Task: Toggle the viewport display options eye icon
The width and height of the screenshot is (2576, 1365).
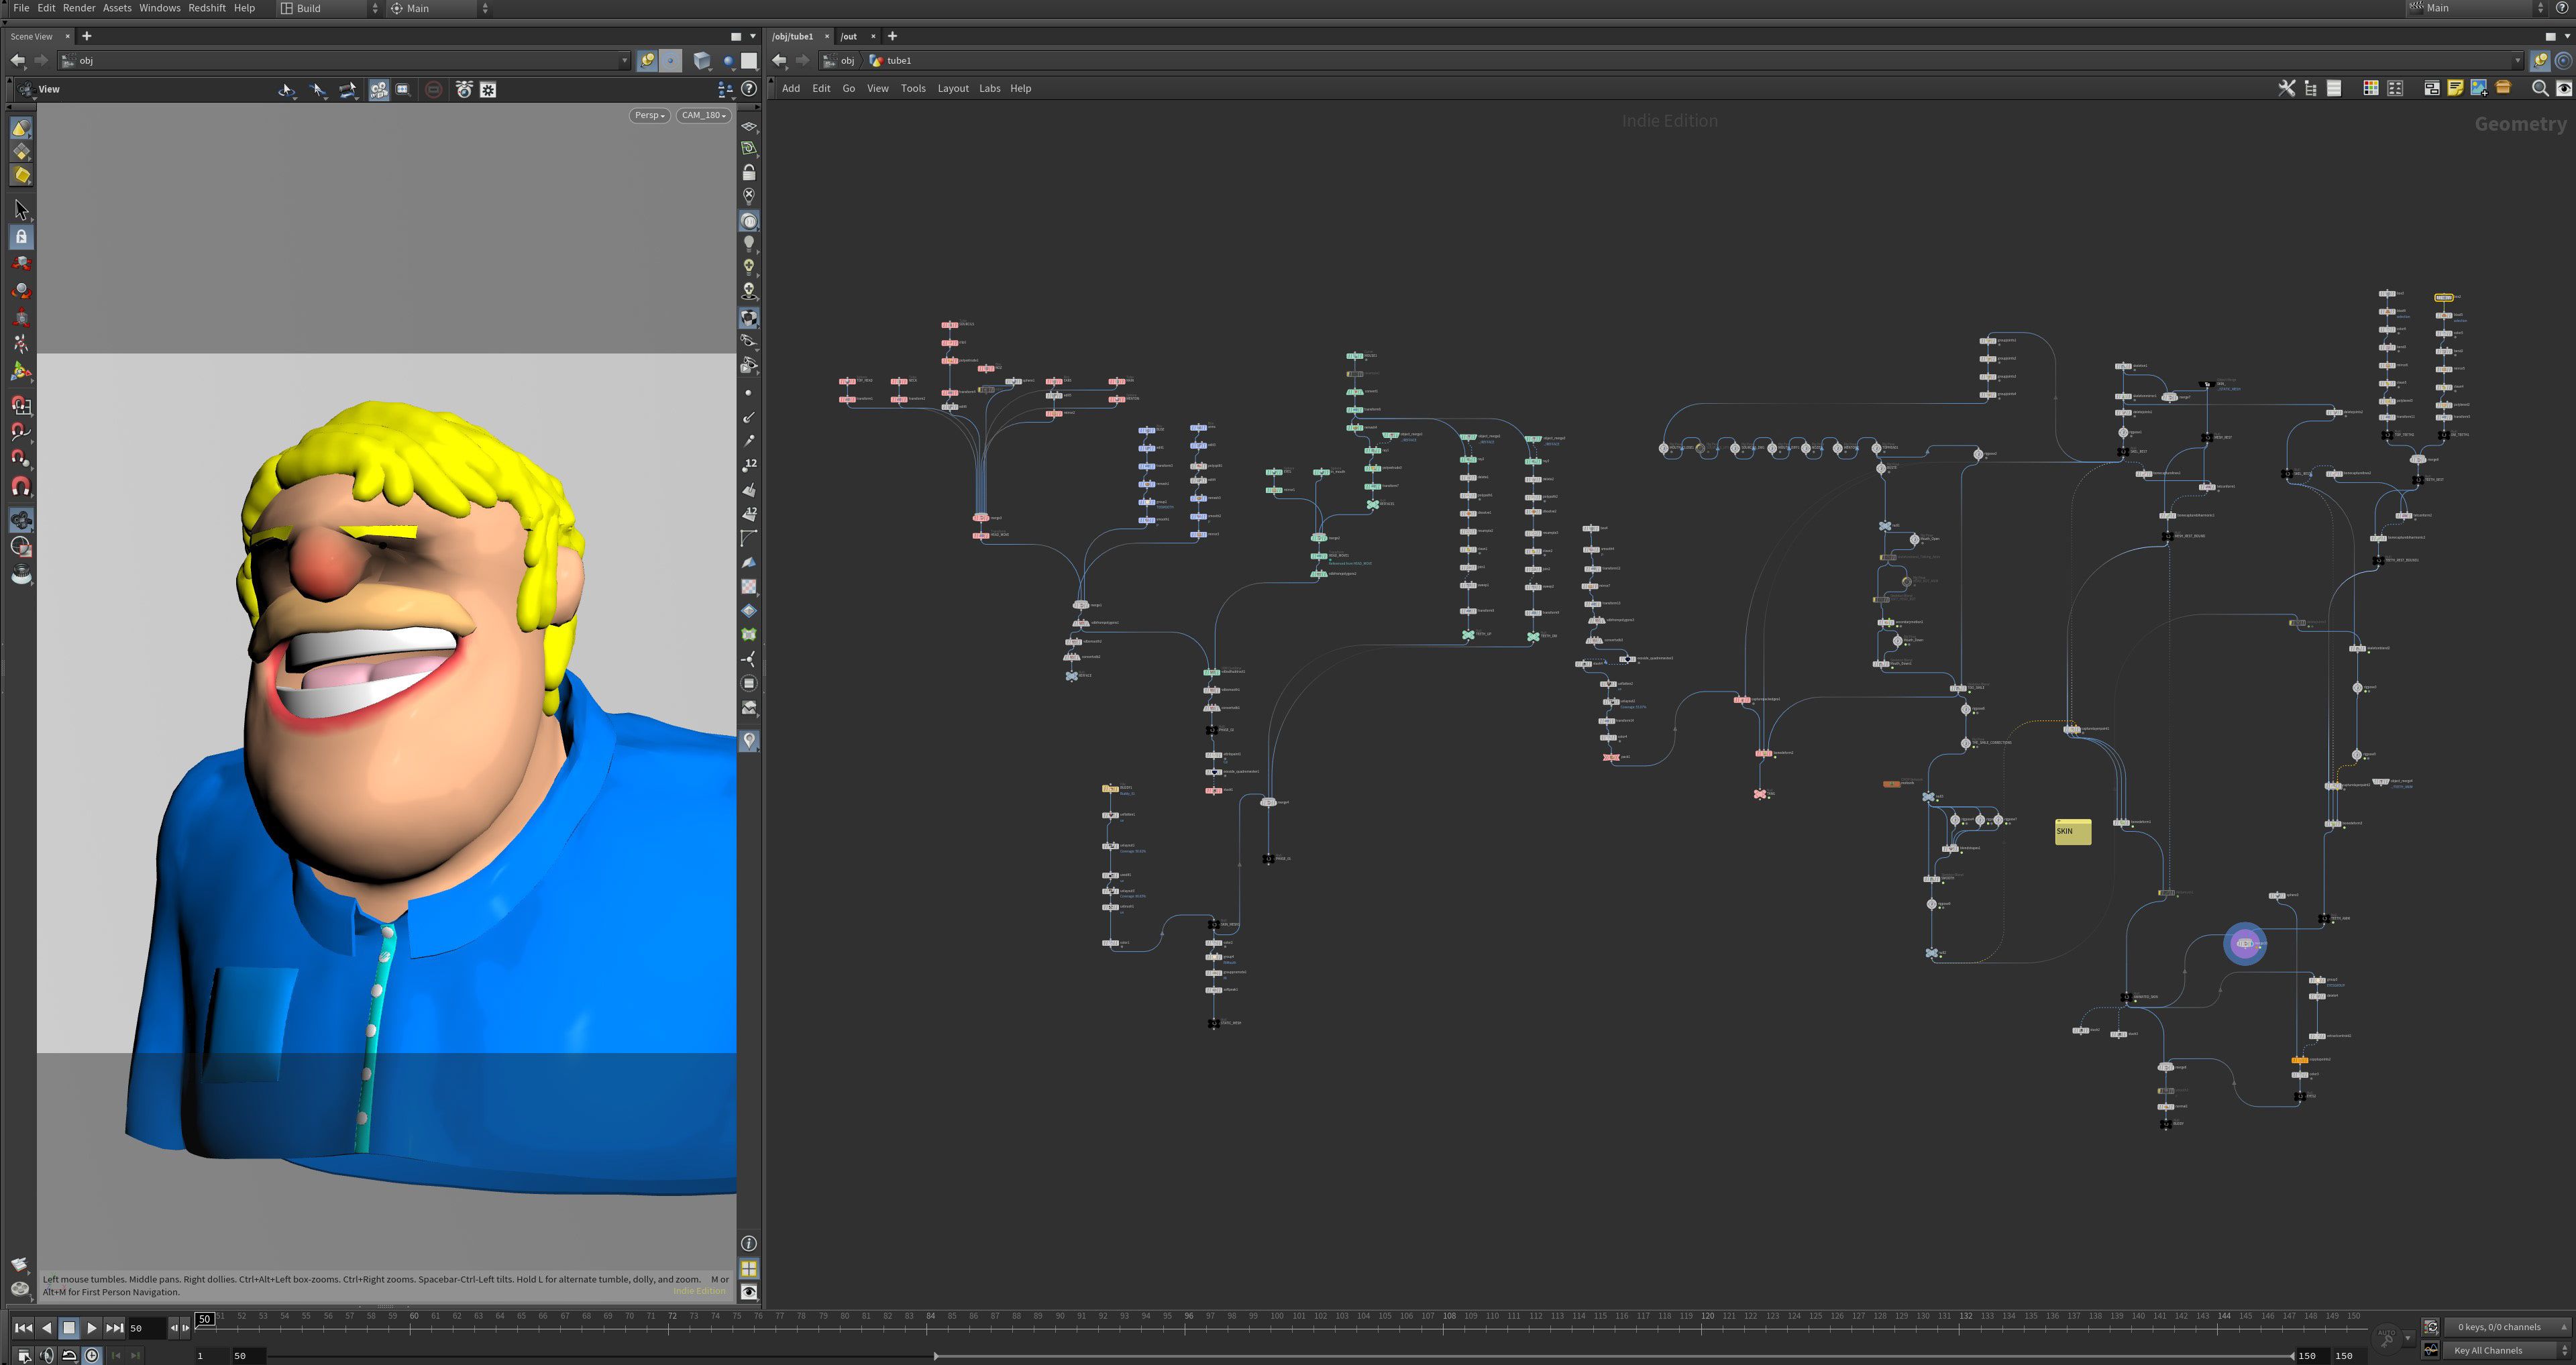Action: click(748, 1292)
